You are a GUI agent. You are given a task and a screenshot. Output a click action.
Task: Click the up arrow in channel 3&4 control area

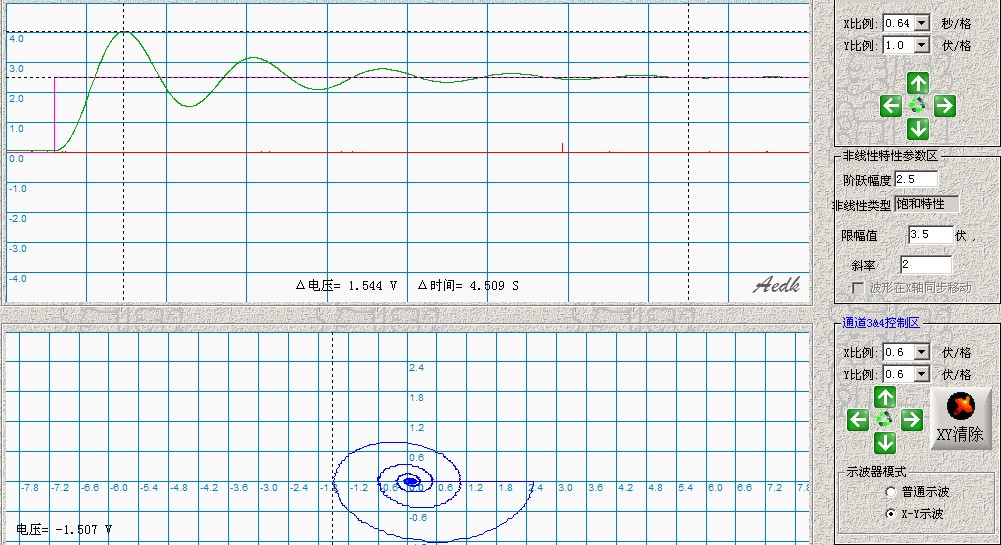tap(885, 397)
